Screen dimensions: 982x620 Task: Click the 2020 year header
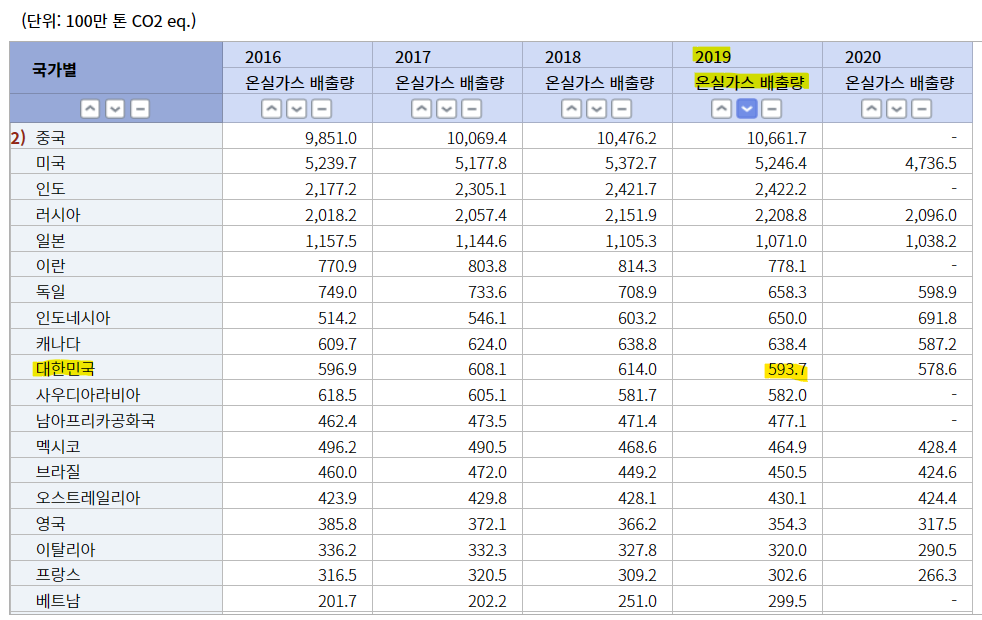point(863,57)
